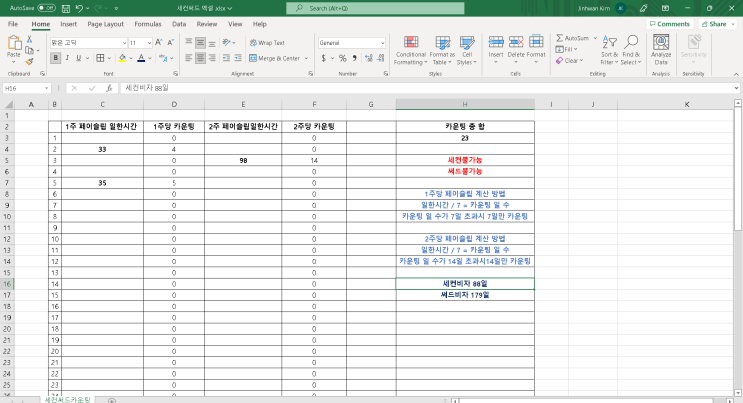Select row 16 header
Image resolution: width=743 pixels, height=403 pixels.
coord(7,284)
